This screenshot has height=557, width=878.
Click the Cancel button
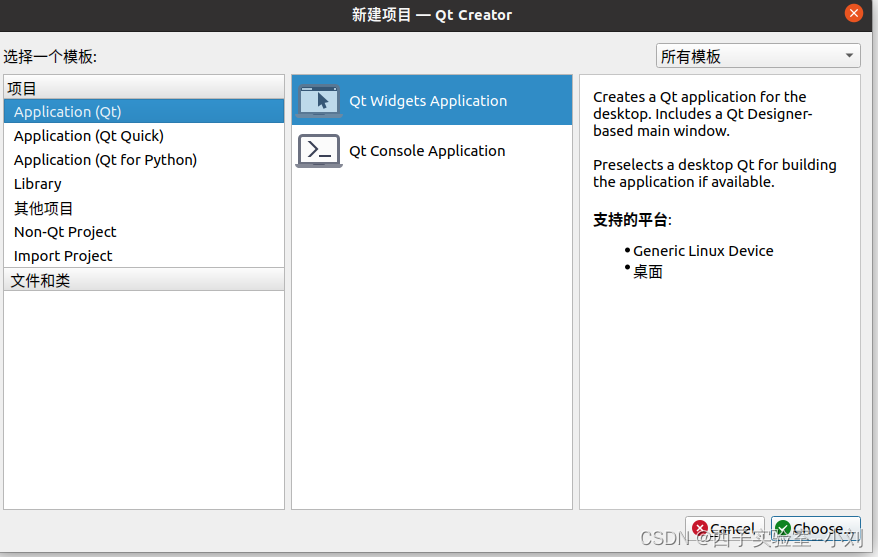click(x=725, y=528)
